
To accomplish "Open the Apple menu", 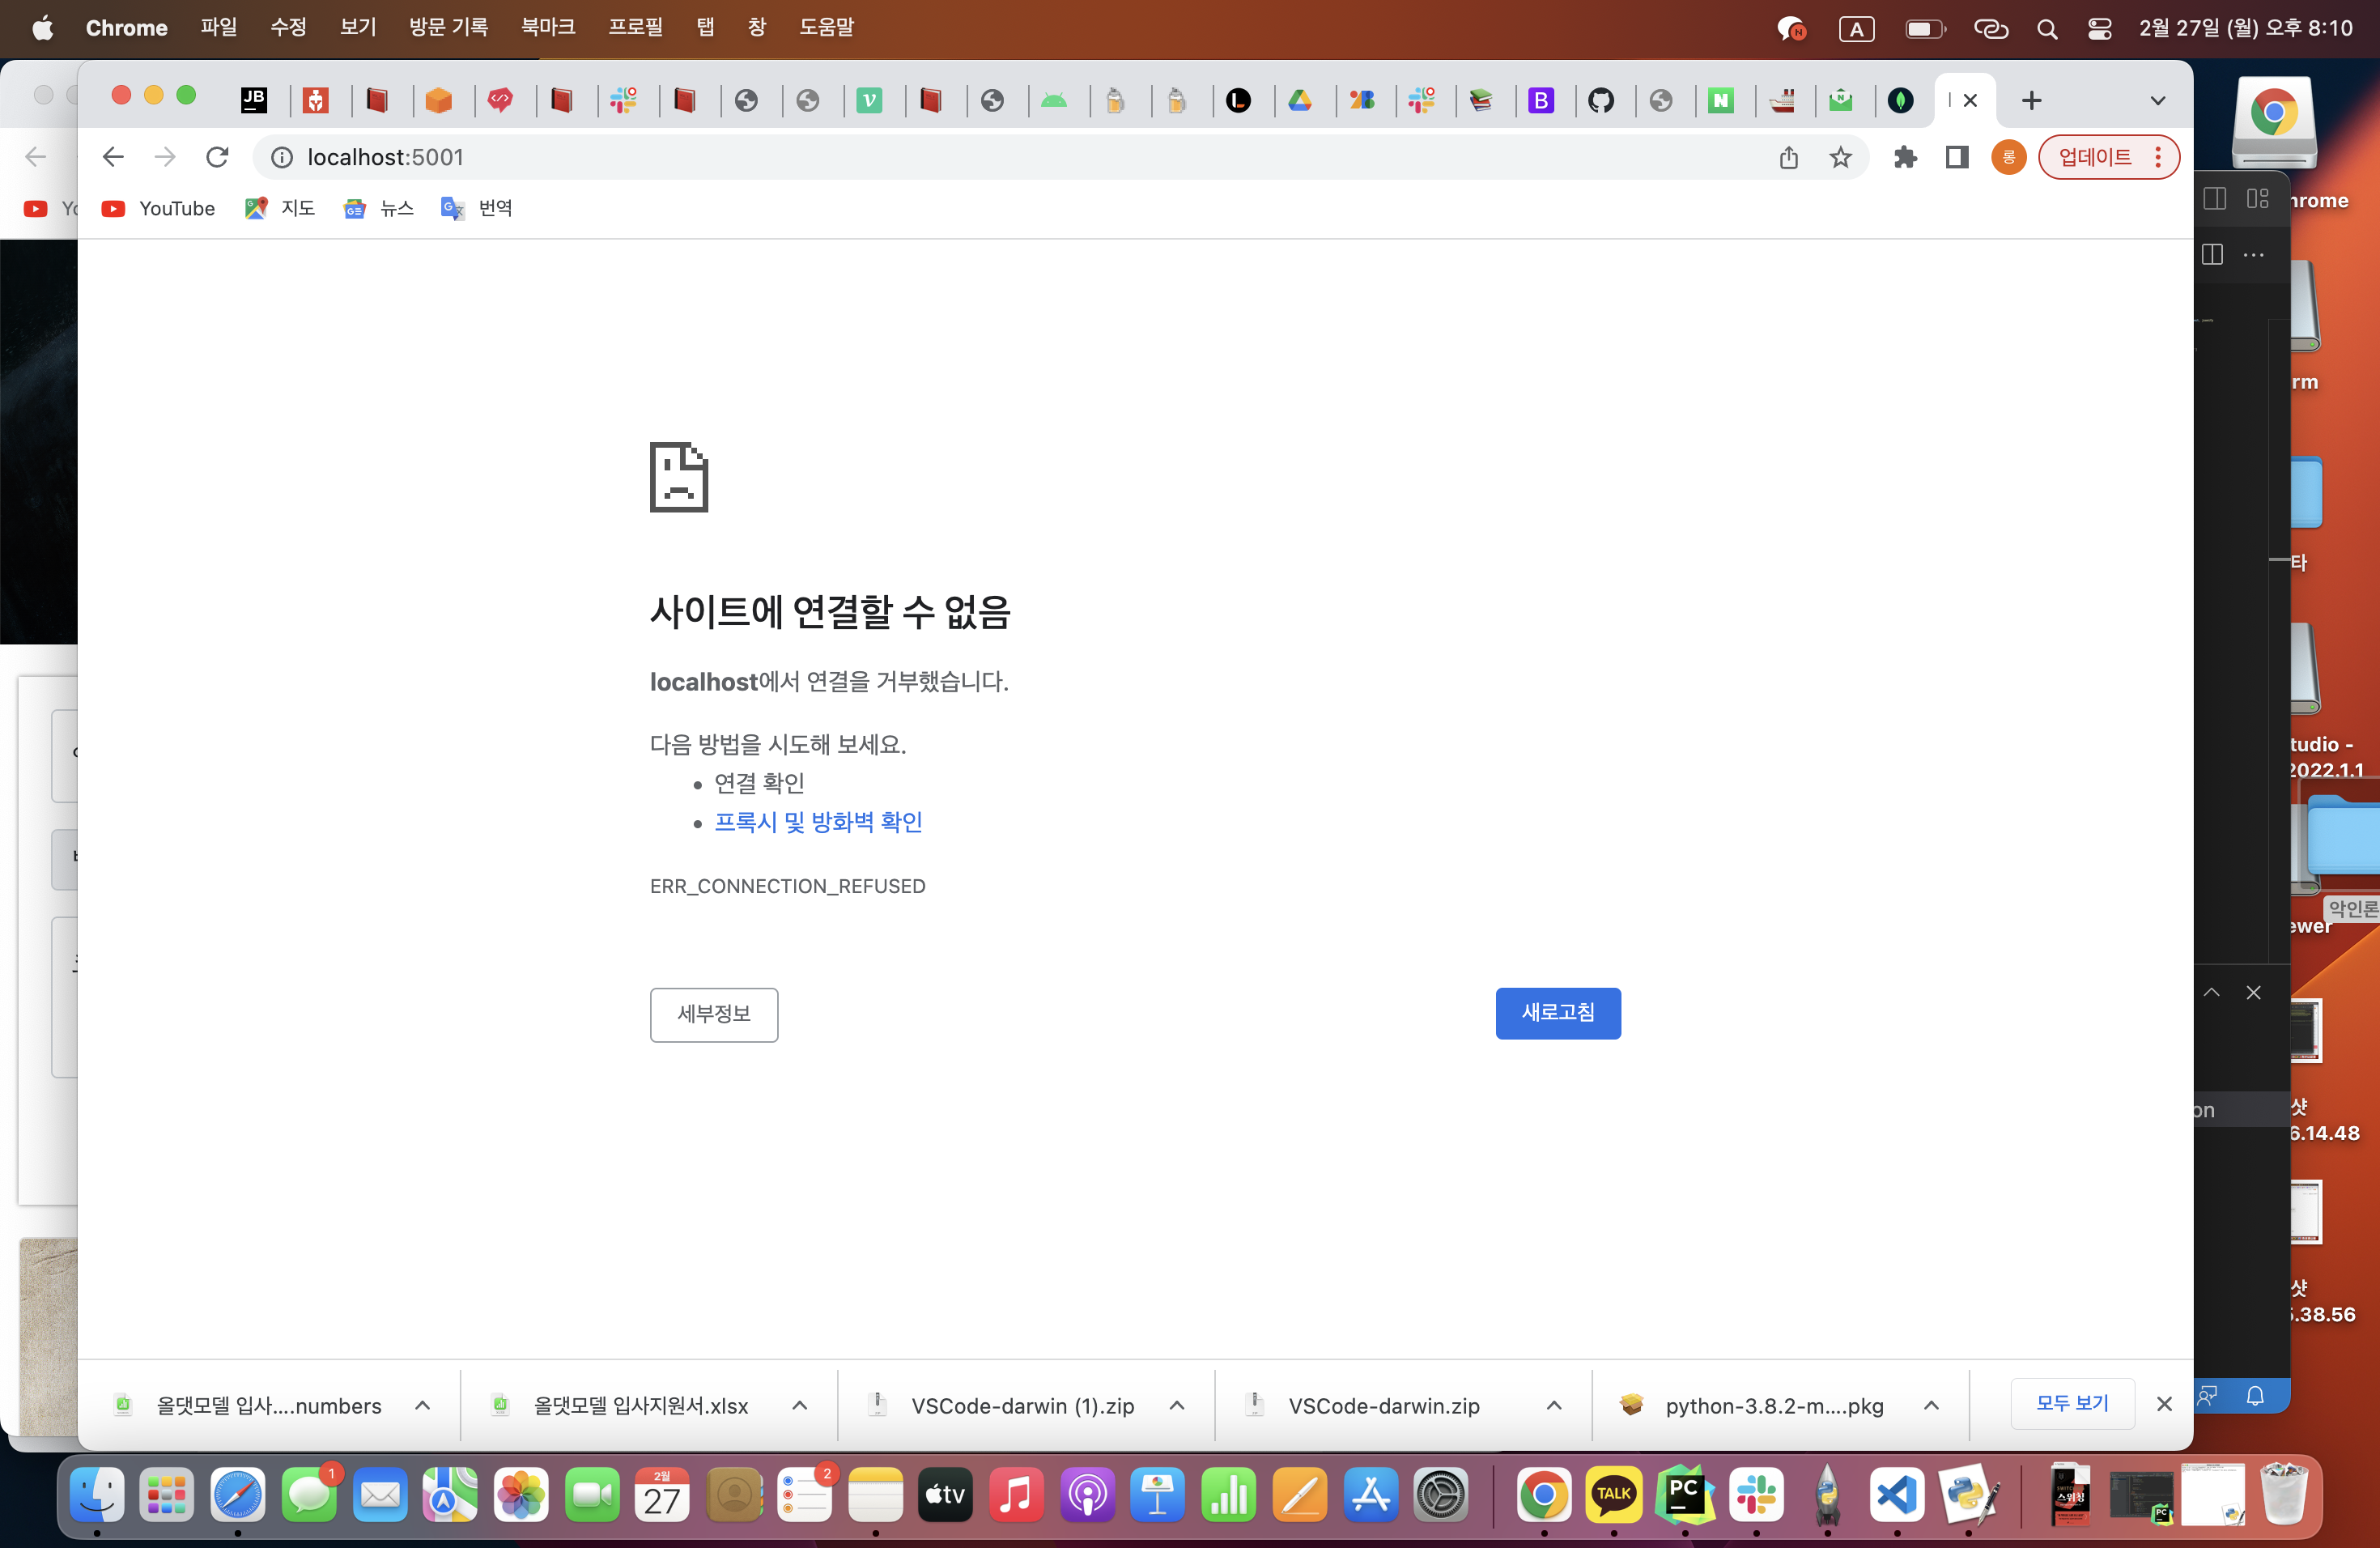I will 42,27.
